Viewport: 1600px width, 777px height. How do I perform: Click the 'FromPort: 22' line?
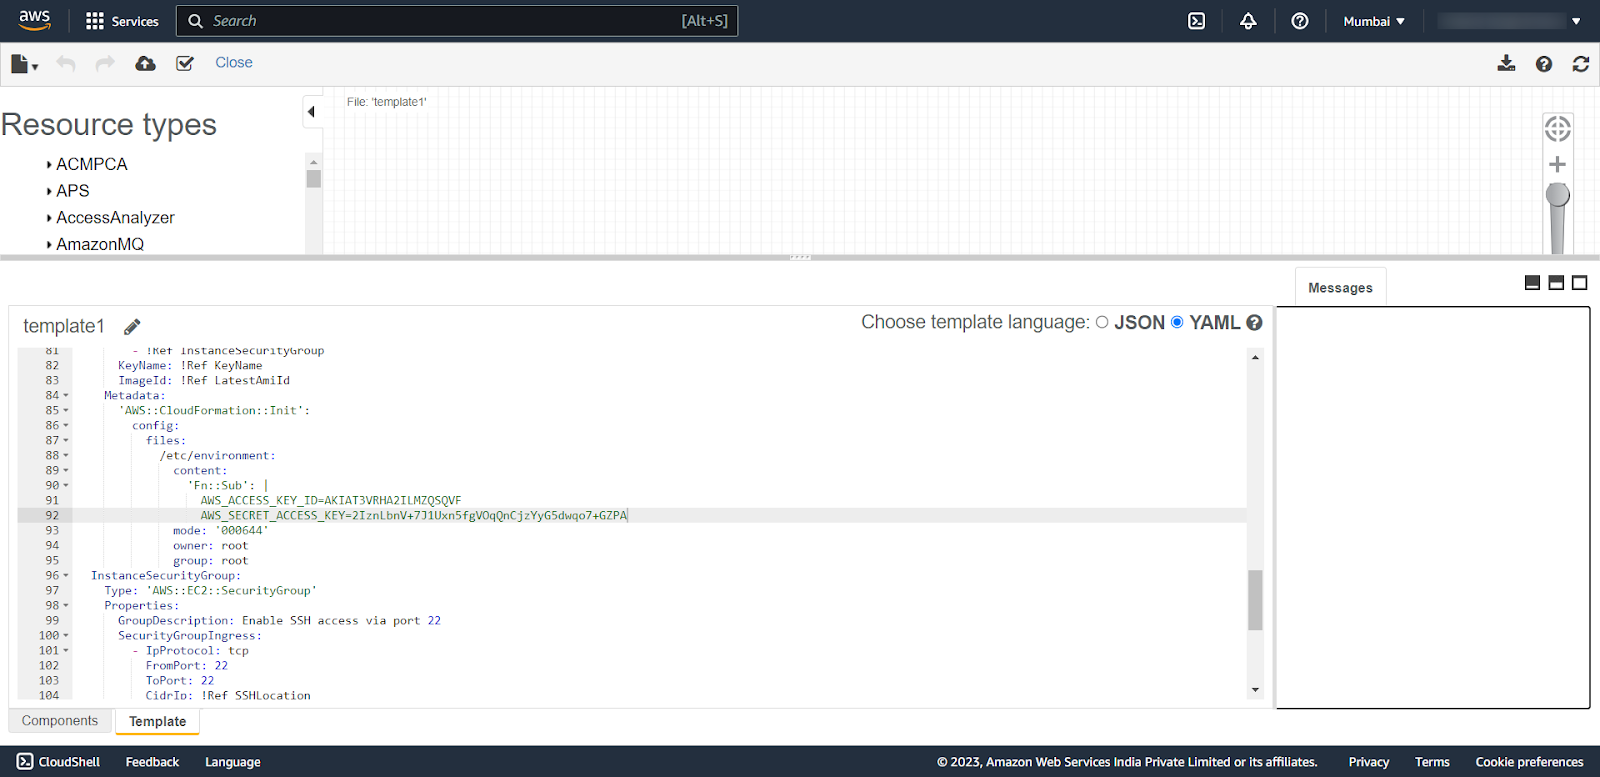(x=187, y=666)
